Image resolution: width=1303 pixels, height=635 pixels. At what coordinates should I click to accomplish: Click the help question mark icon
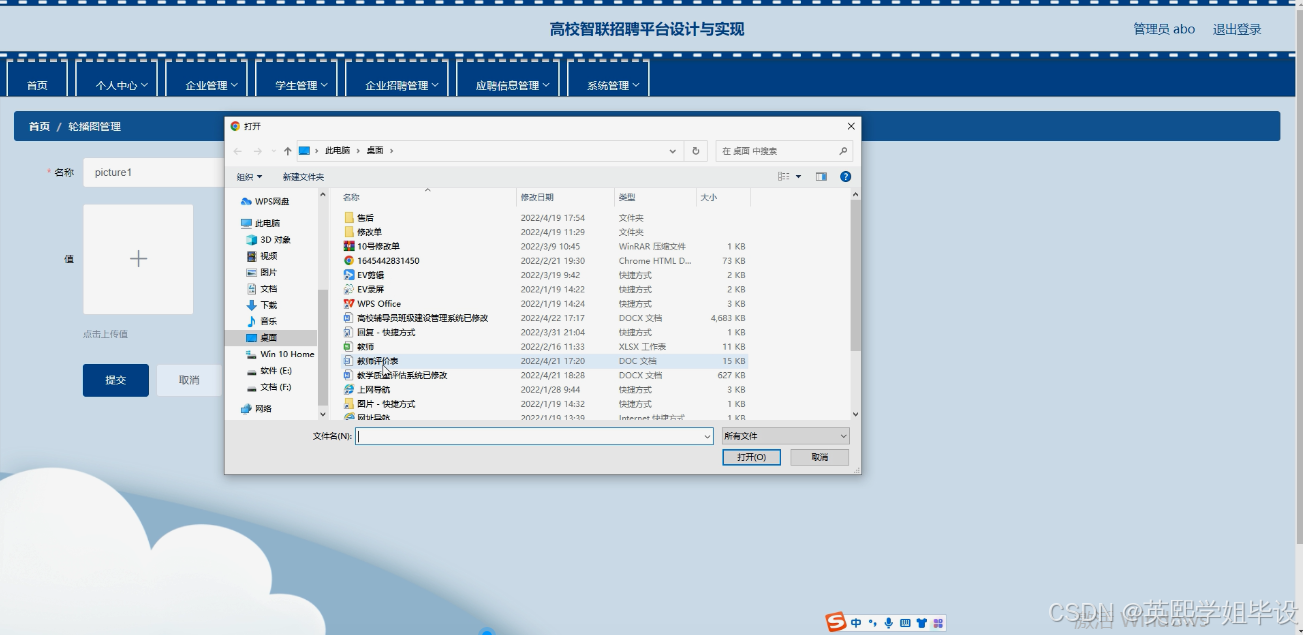845,177
